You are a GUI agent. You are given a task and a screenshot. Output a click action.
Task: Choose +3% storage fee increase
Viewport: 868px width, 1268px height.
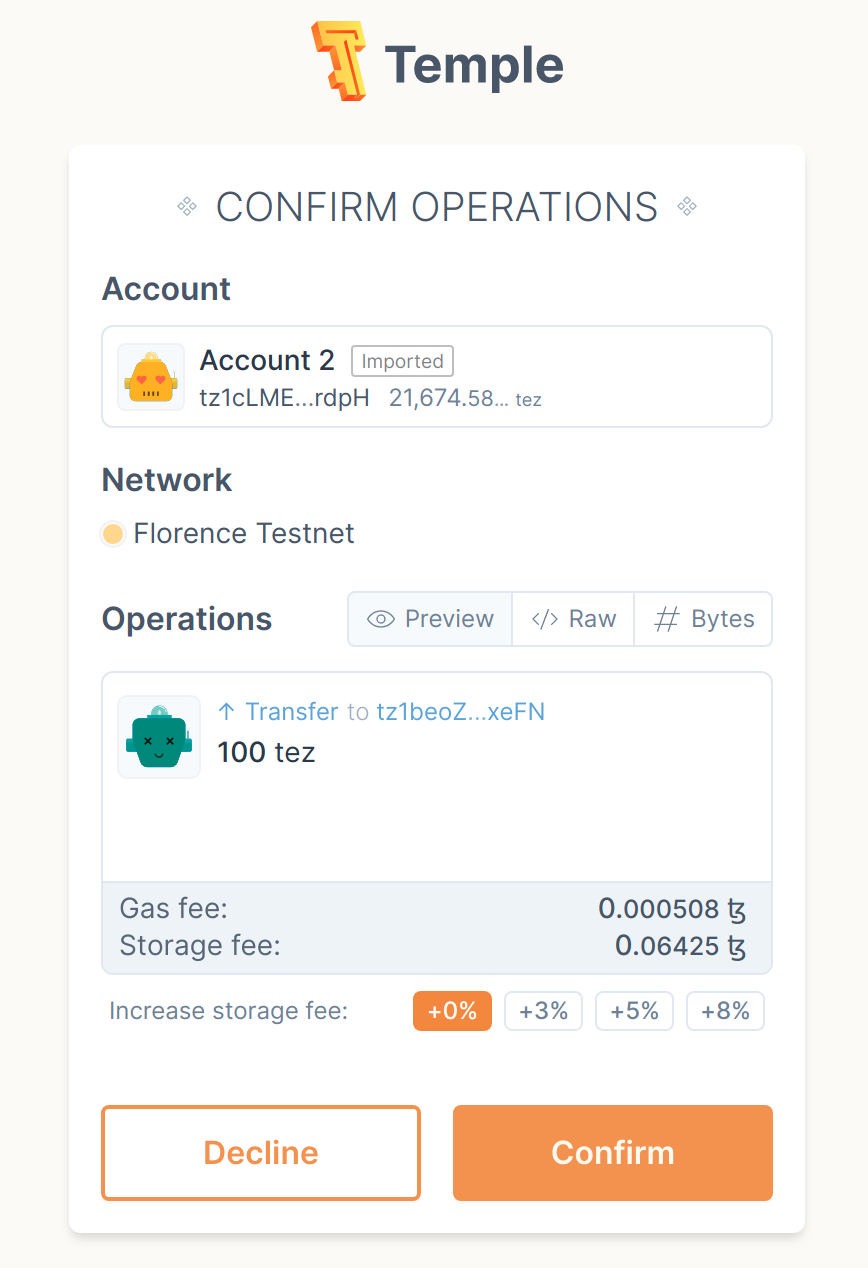pyautogui.click(x=543, y=1011)
